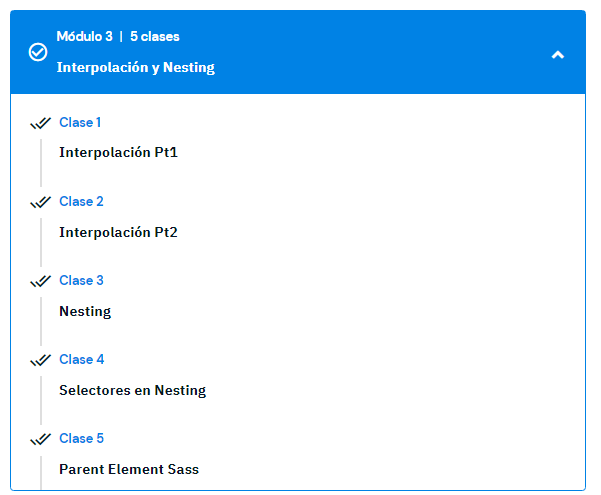Click double-check icon beside Clase 5
The image size is (601, 495).
(40, 439)
